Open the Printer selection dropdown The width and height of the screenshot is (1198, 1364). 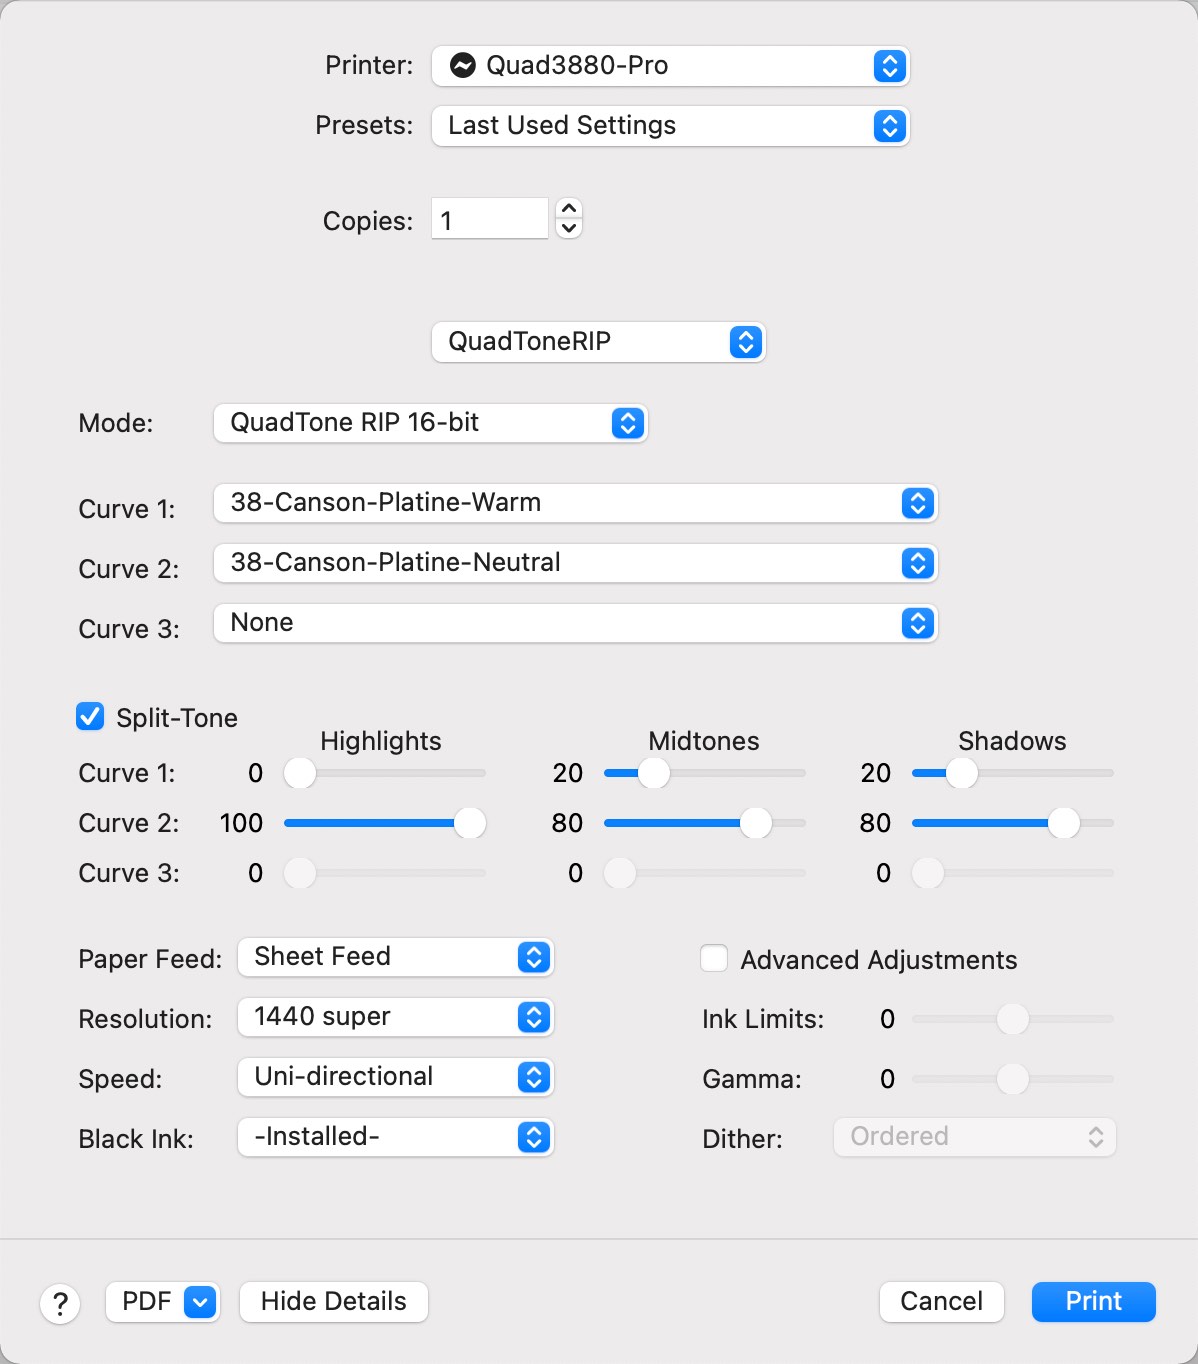[670, 66]
